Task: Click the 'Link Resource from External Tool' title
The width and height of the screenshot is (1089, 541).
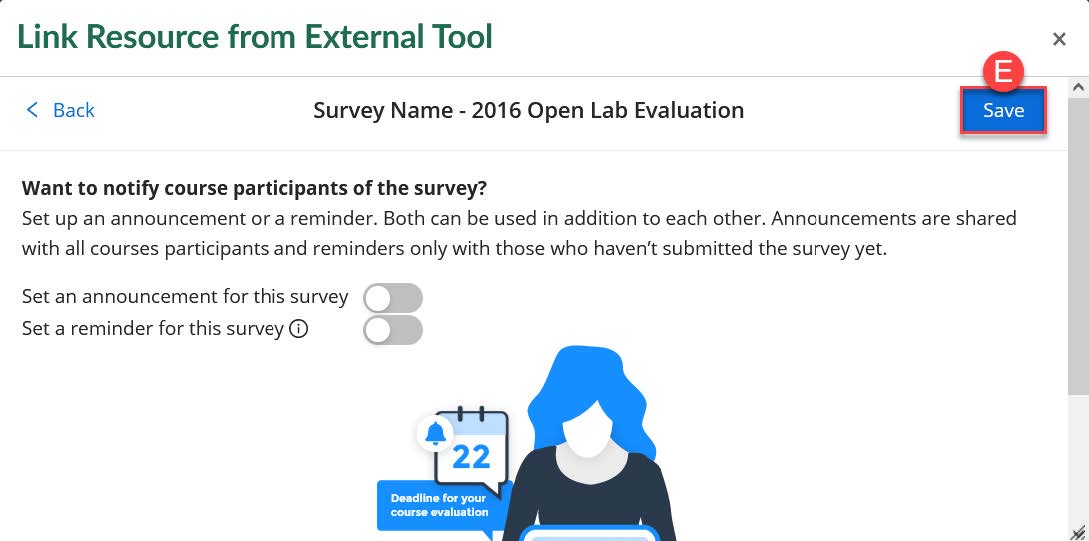Action: [x=255, y=38]
